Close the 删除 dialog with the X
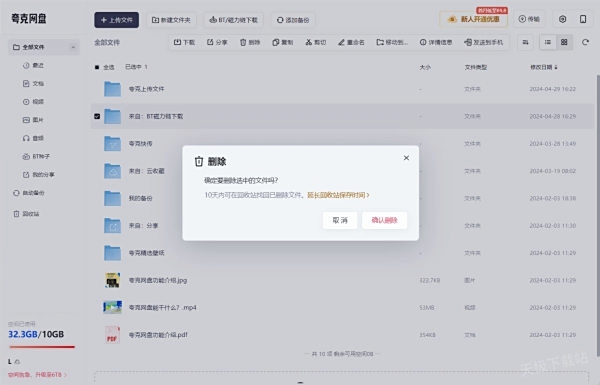The image size is (600, 385). coord(406,158)
